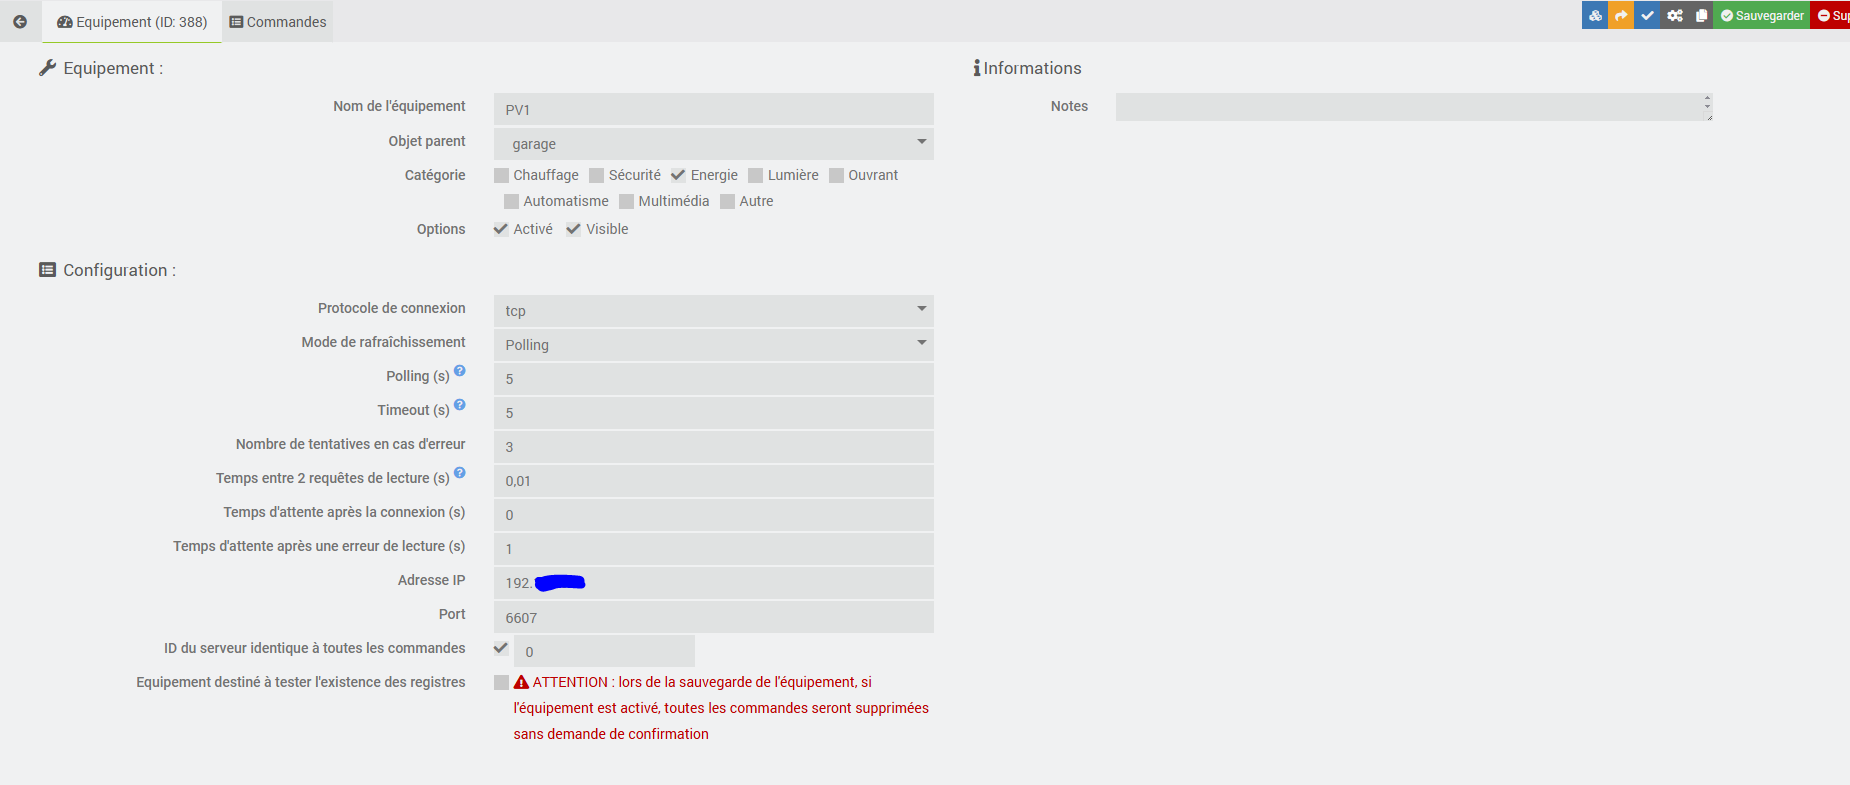
Task: Click the help icon beside Timeout (s)
Action: (x=460, y=405)
